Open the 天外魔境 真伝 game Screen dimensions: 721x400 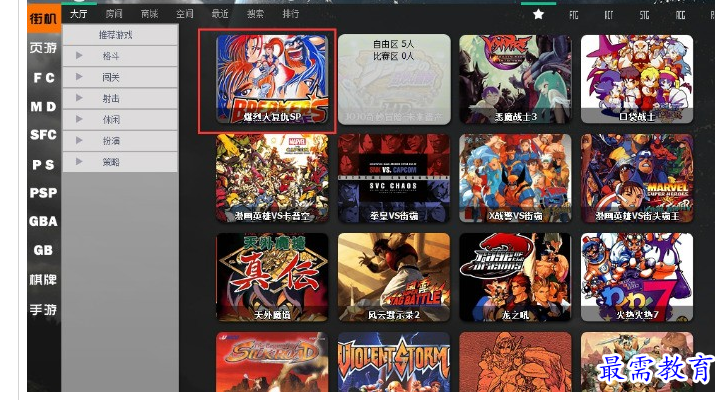point(272,277)
